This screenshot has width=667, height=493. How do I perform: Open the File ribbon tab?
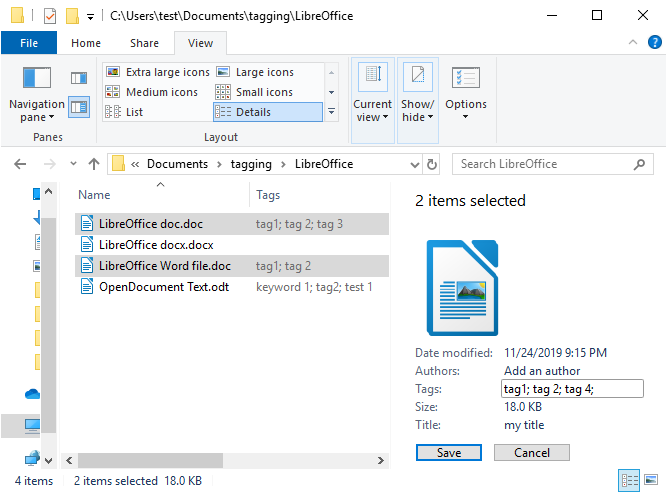(29, 43)
